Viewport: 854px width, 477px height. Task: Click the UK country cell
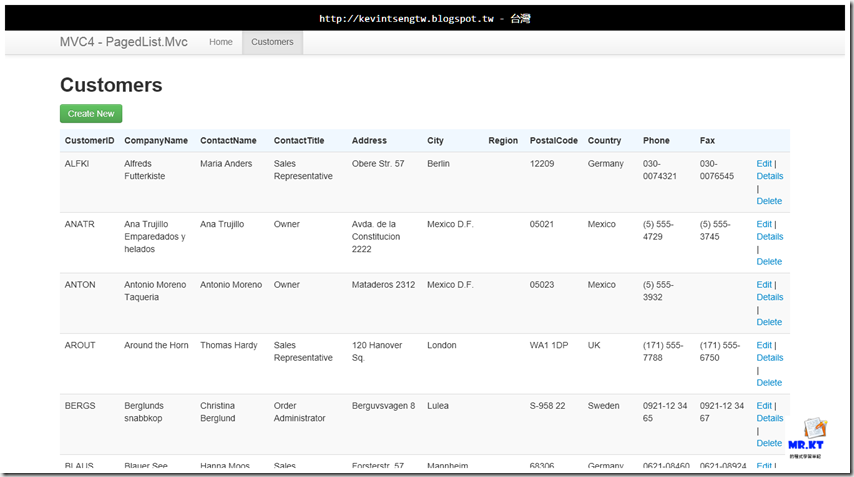(x=594, y=345)
